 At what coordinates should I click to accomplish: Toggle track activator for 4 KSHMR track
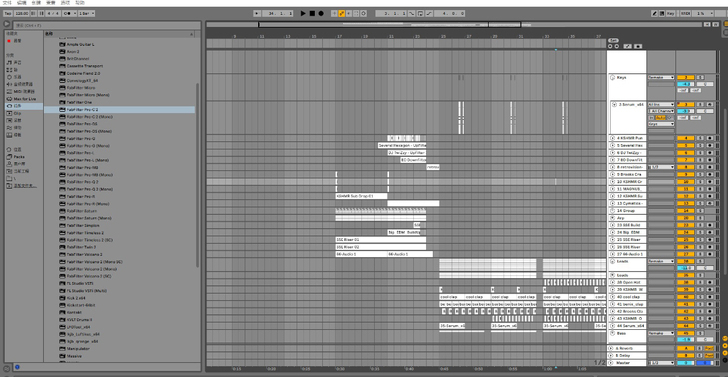click(685, 138)
